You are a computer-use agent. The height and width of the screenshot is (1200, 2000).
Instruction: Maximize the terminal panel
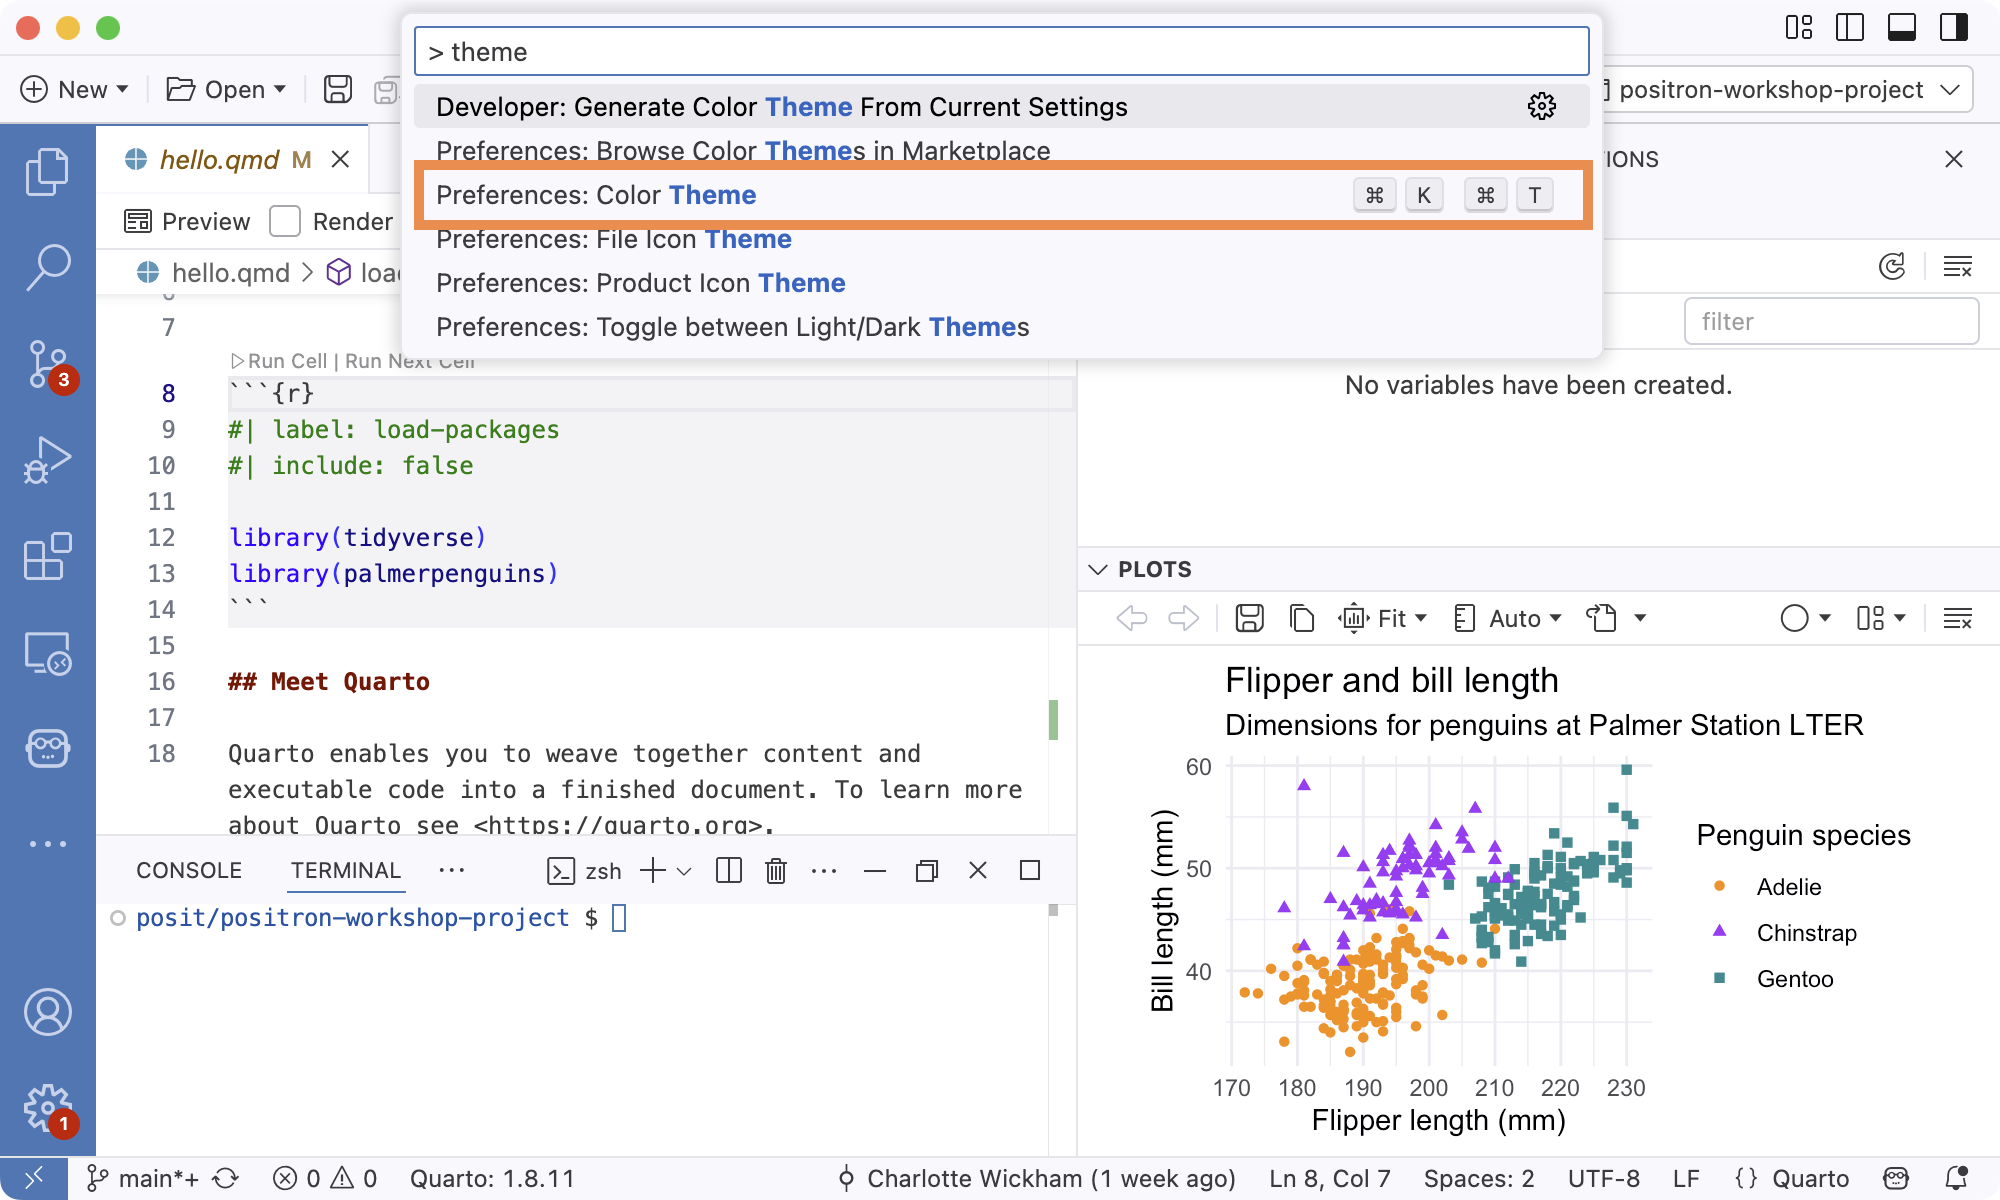point(1029,870)
